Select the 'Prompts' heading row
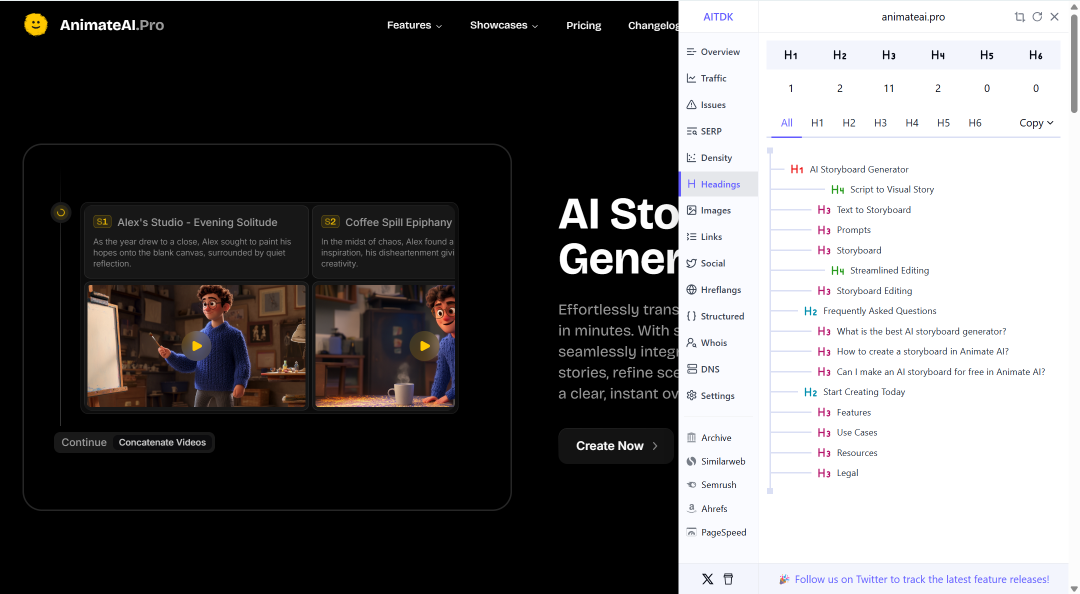 (844, 230)
